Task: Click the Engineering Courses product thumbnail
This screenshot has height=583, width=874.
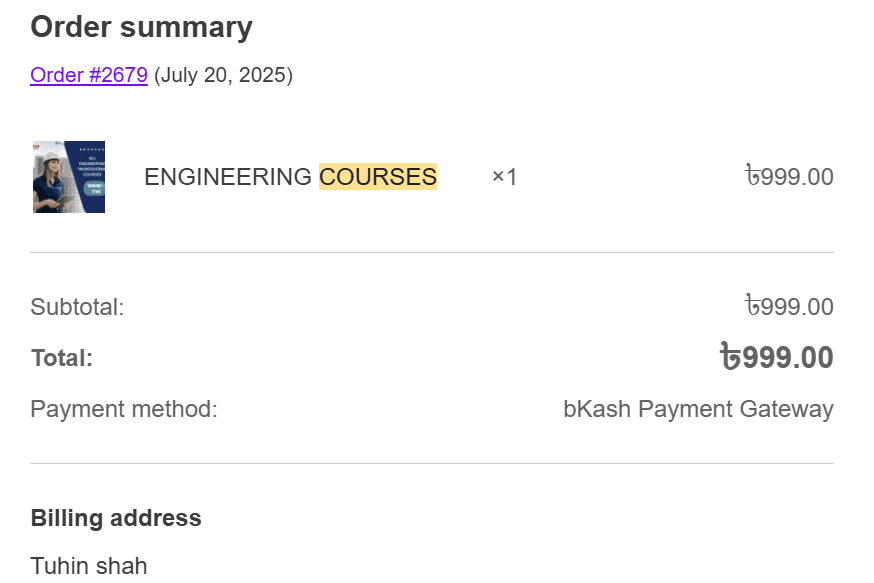Action: (69, 177)
